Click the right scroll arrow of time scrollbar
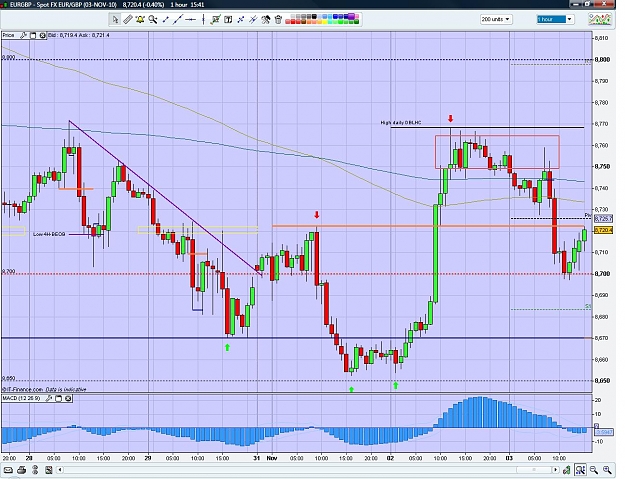 (555, 470)
